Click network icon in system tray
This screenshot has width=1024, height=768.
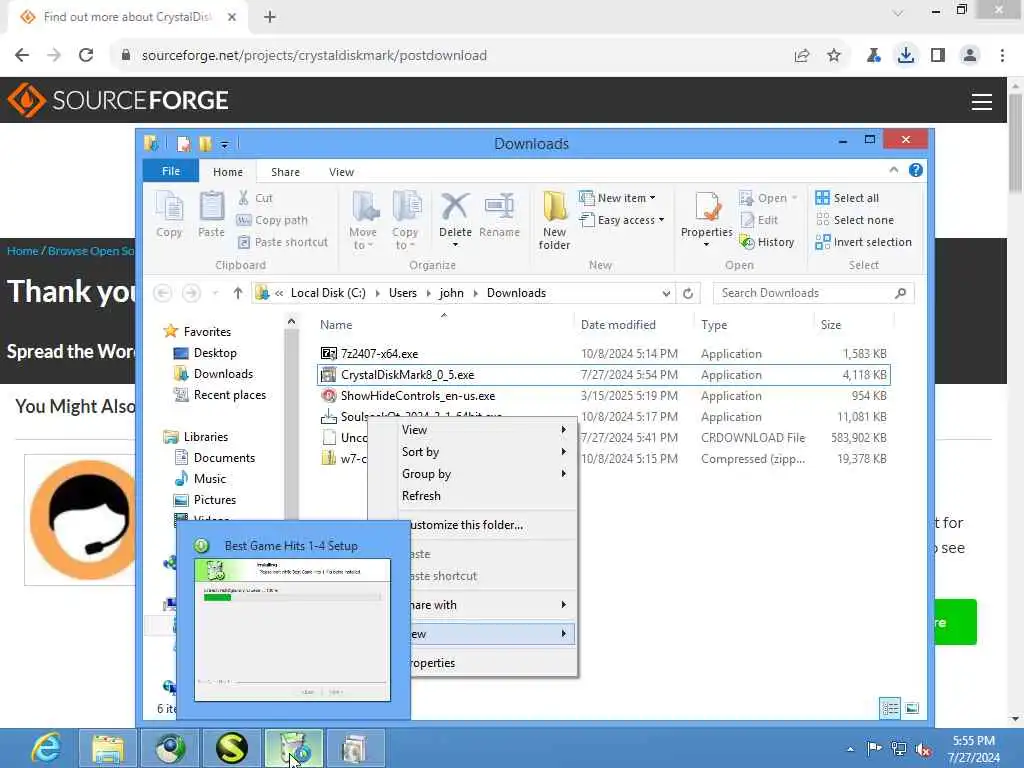click(x=899, y=749)
